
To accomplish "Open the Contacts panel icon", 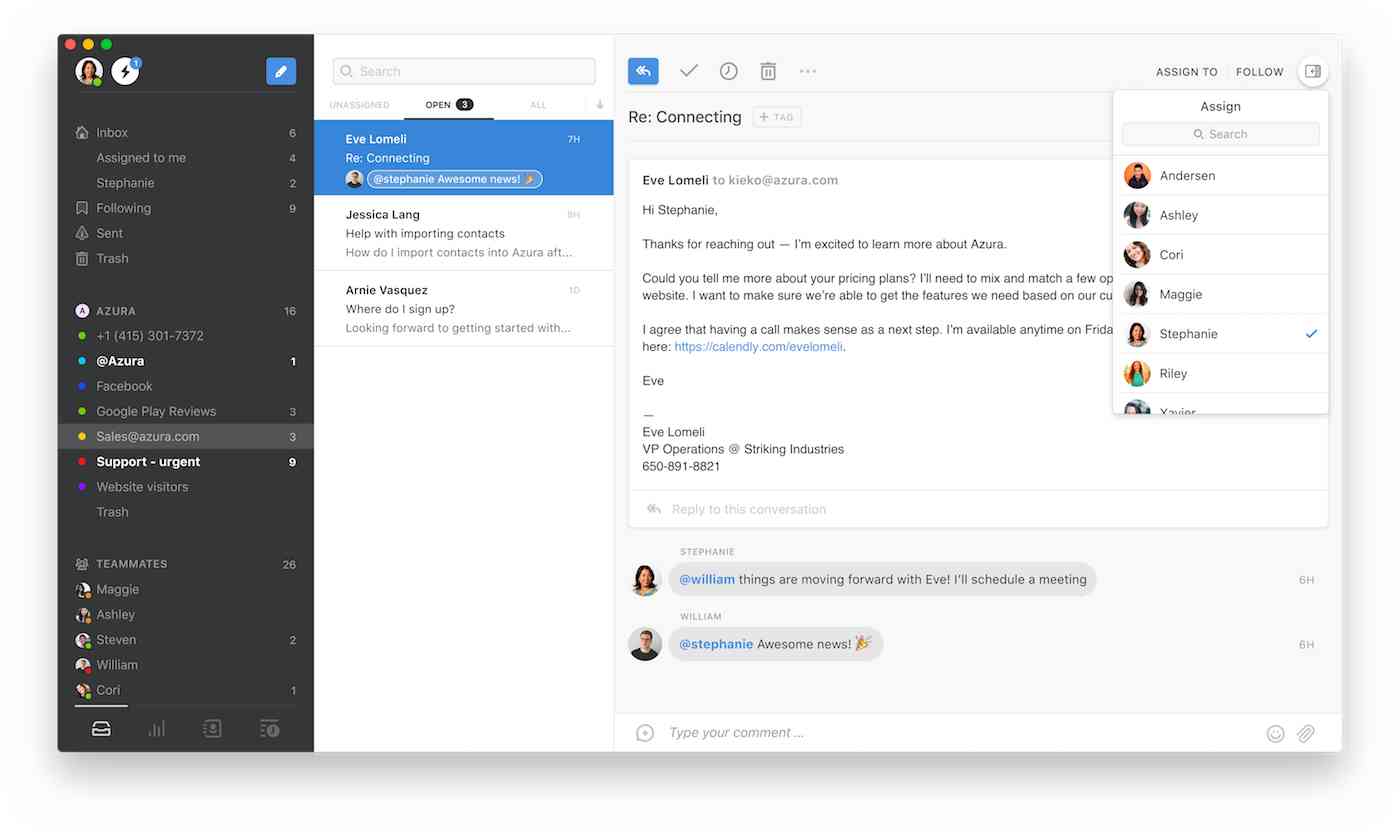I will [x=213, y=728].
